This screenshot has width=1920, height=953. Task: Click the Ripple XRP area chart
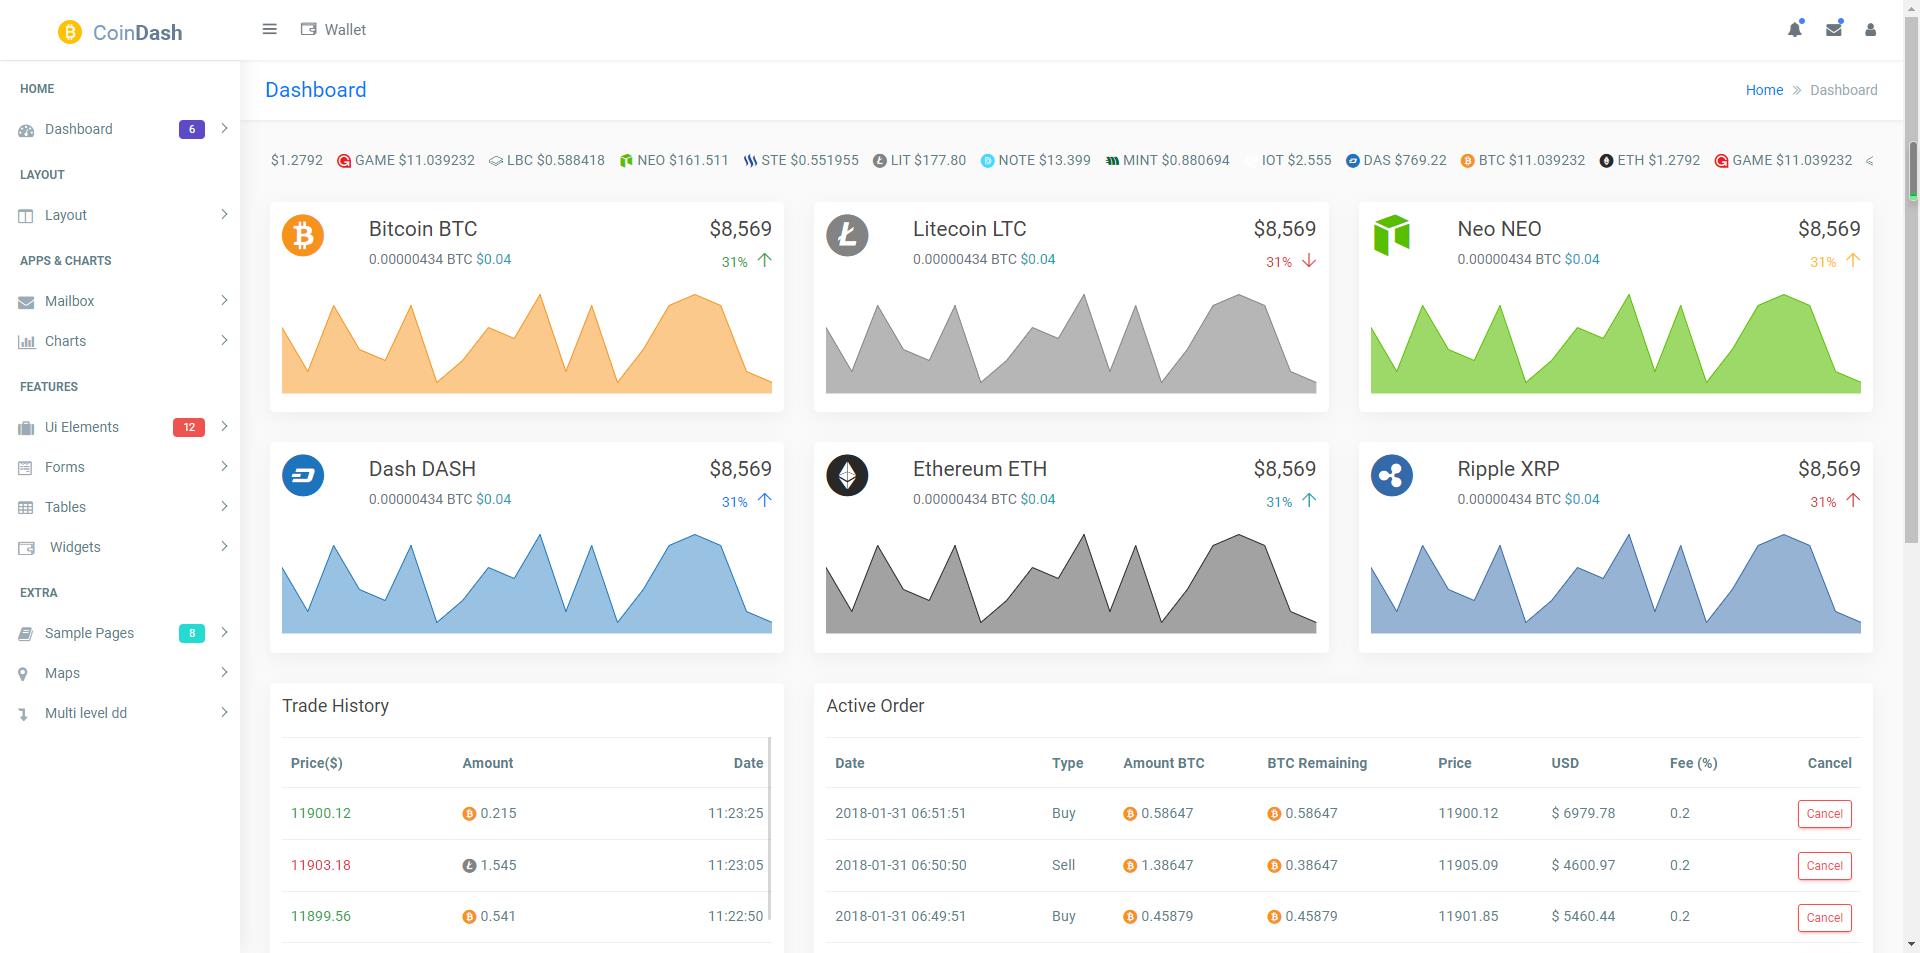coord(1615,583)
